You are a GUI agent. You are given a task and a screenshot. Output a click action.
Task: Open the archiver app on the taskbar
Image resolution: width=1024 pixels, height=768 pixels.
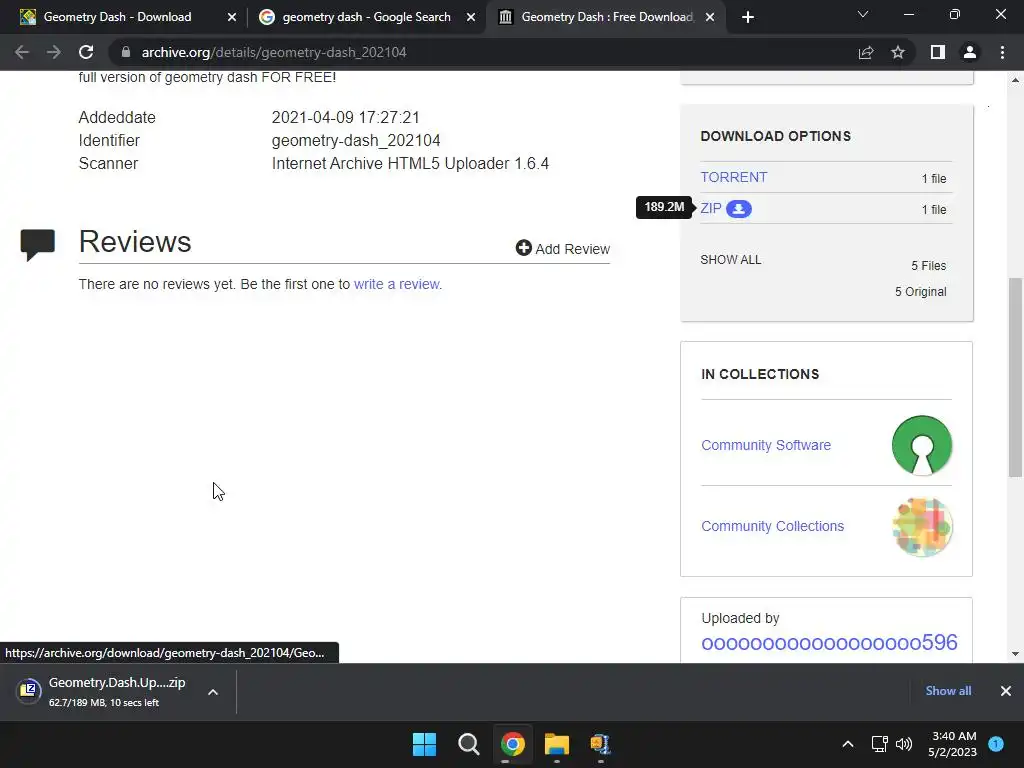pos(600,744)
